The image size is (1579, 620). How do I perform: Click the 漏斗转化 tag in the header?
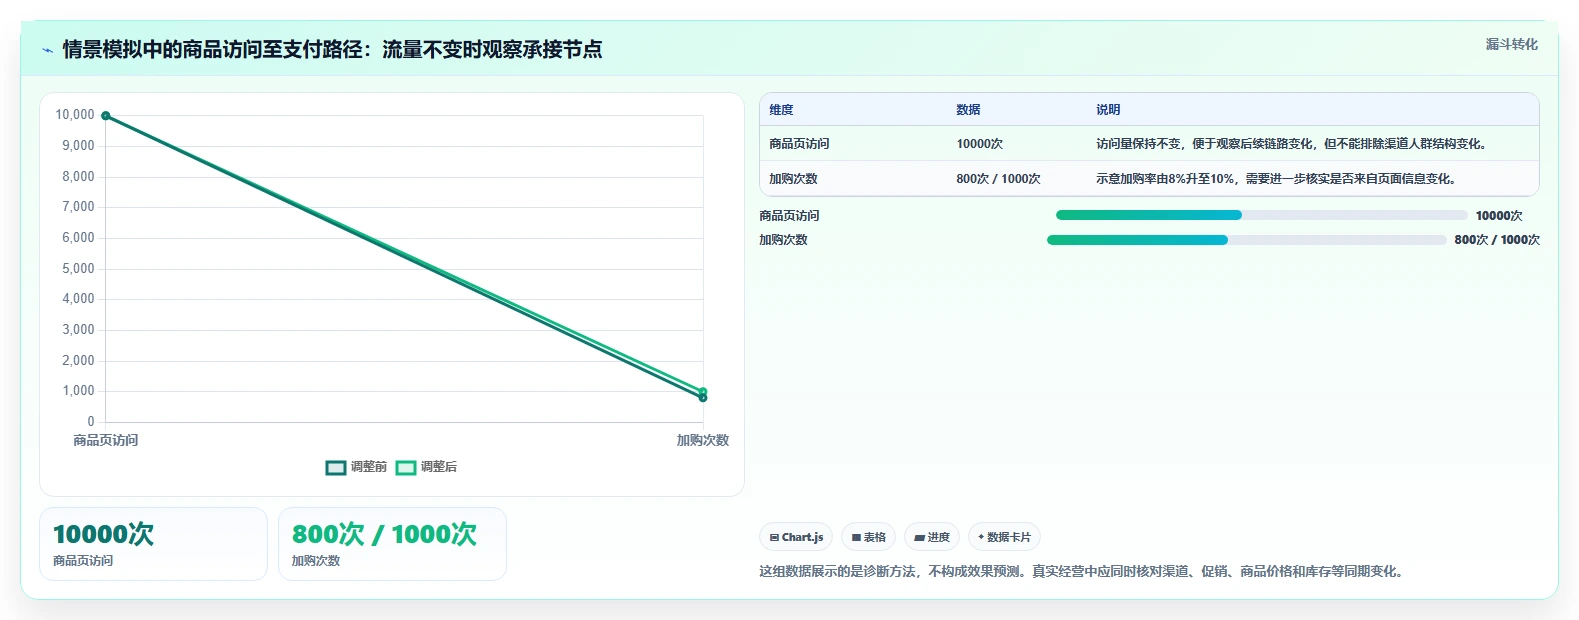click(1511, 44)
